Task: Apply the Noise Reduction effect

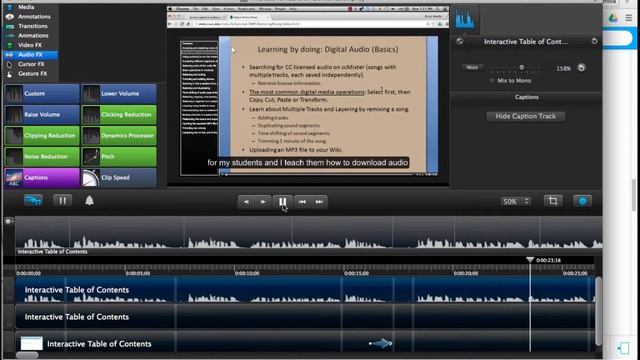Action: 42,157
